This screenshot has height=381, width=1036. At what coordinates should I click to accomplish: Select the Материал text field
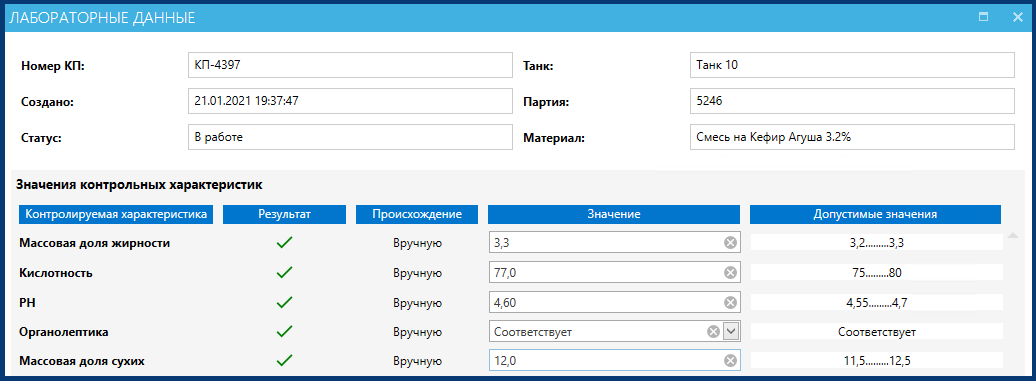[x=852, y=137]
